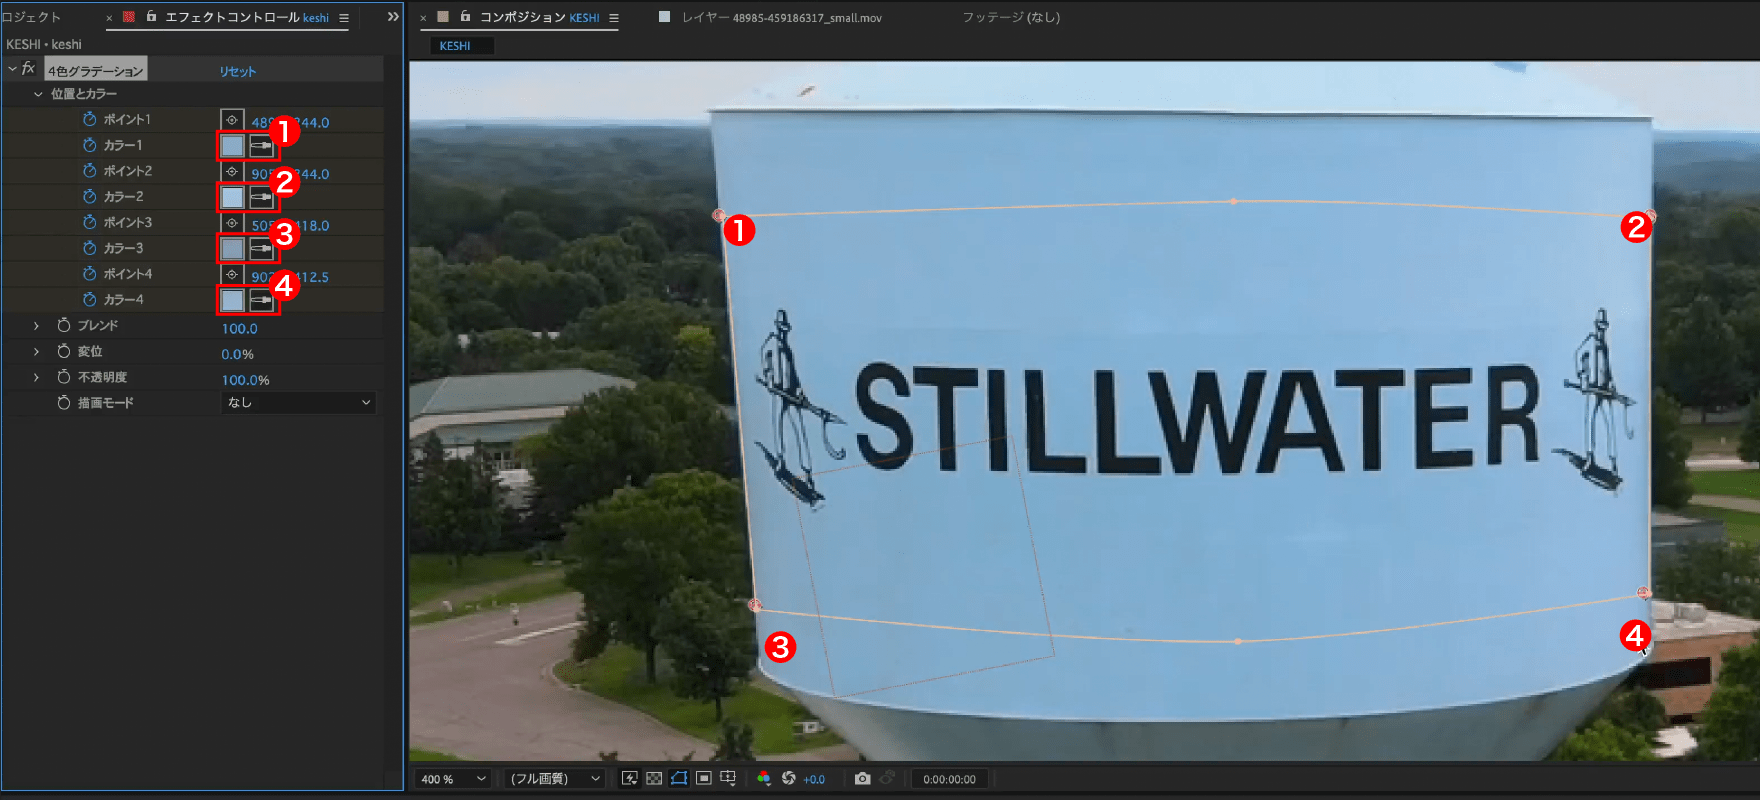1760x800 pixels.
Task: Open カラー4 color swatch
Action: point(232,300)
